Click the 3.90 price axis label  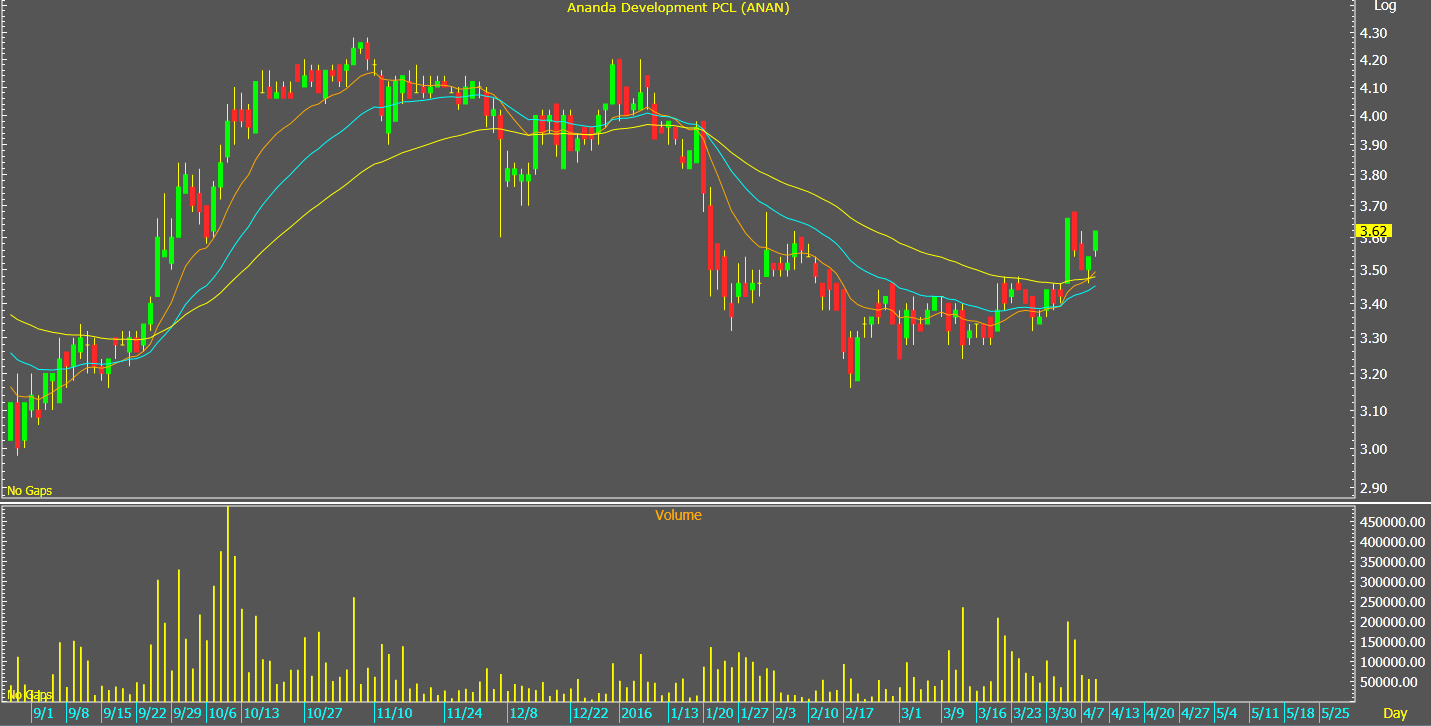(x=1373, y=145)
